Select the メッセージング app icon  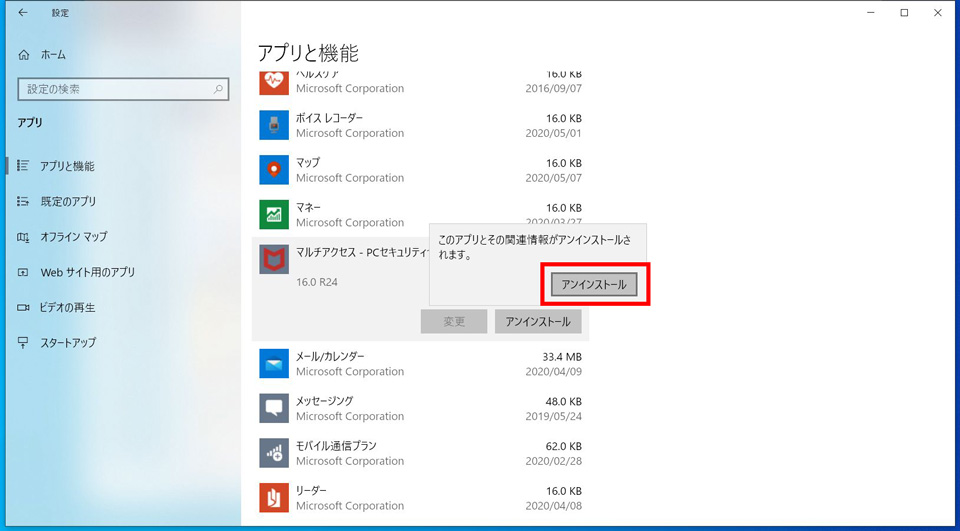[x=274, y=408]
